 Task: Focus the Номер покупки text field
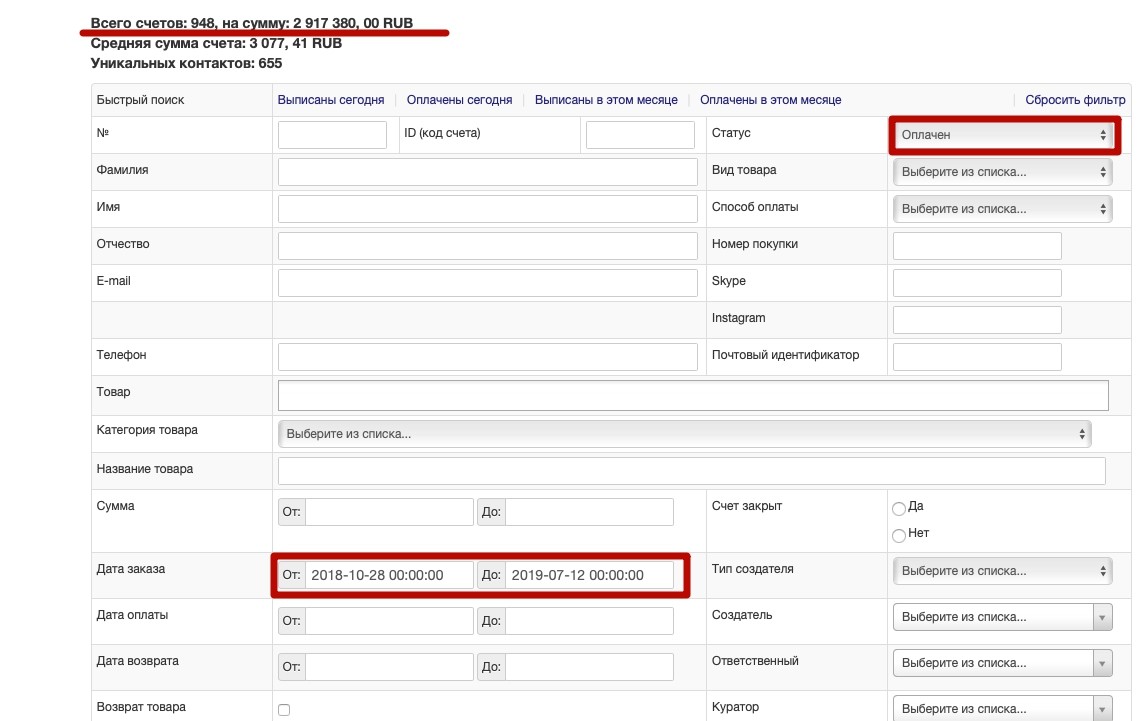[x=976, y=246]
